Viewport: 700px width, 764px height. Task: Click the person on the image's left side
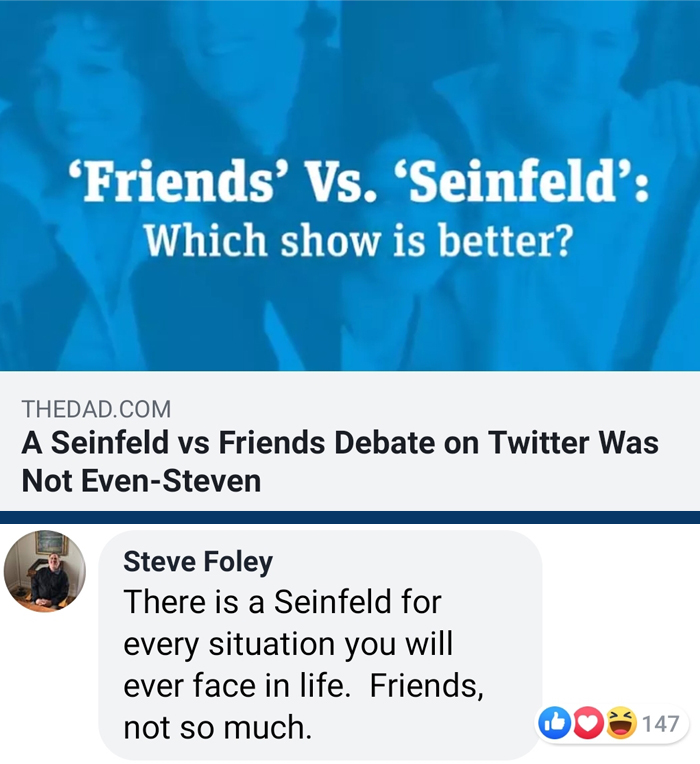click(90, 90)
